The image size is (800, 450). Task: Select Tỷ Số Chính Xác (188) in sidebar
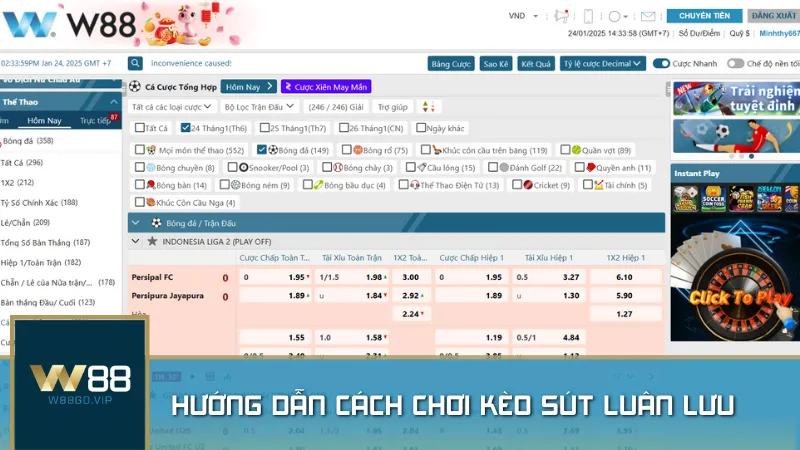coord(40,202)
